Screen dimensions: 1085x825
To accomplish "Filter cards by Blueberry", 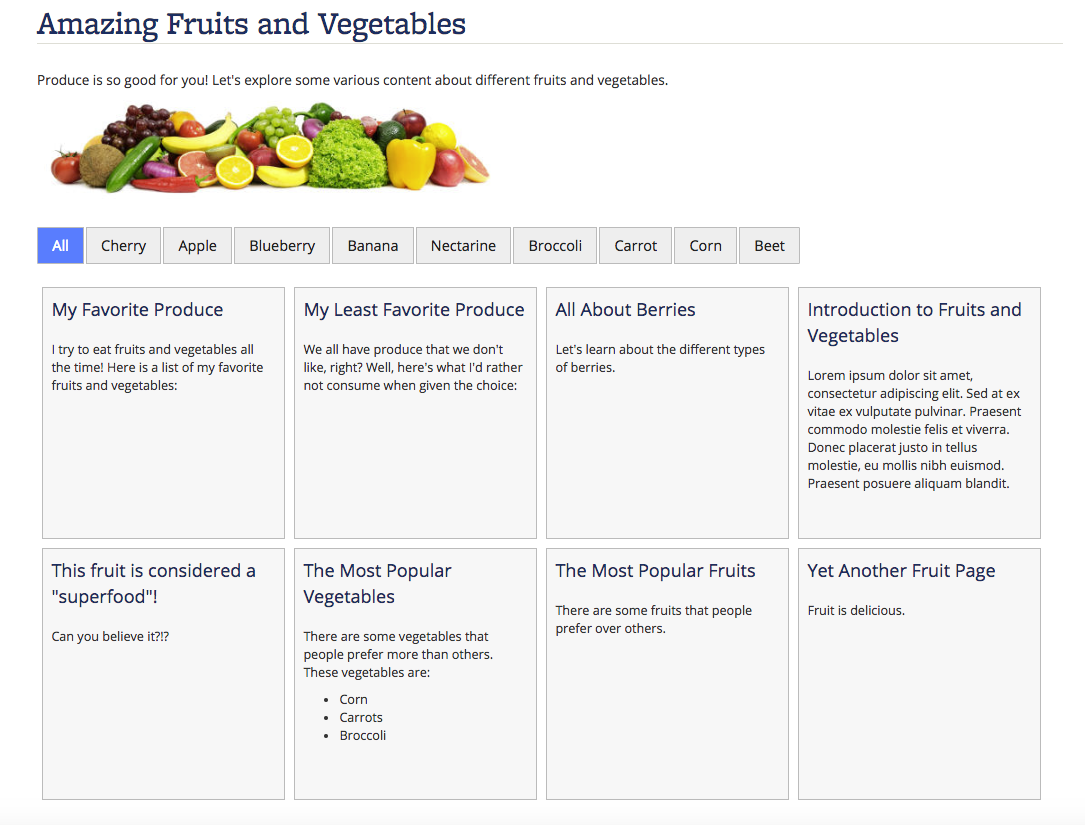I will tap(282, 246).
